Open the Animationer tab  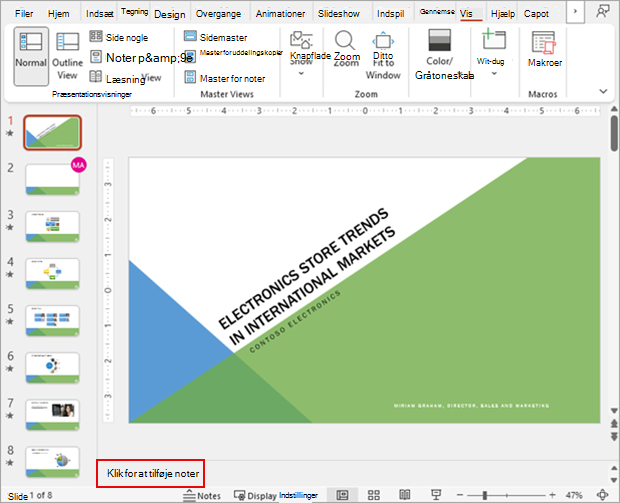pos(280,14)
